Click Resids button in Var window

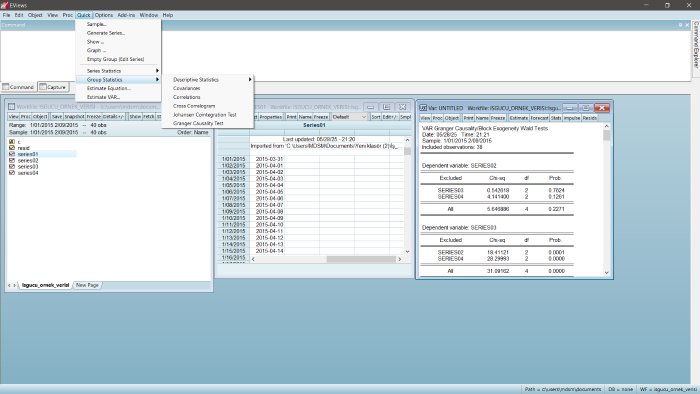[x=590, y=118]
